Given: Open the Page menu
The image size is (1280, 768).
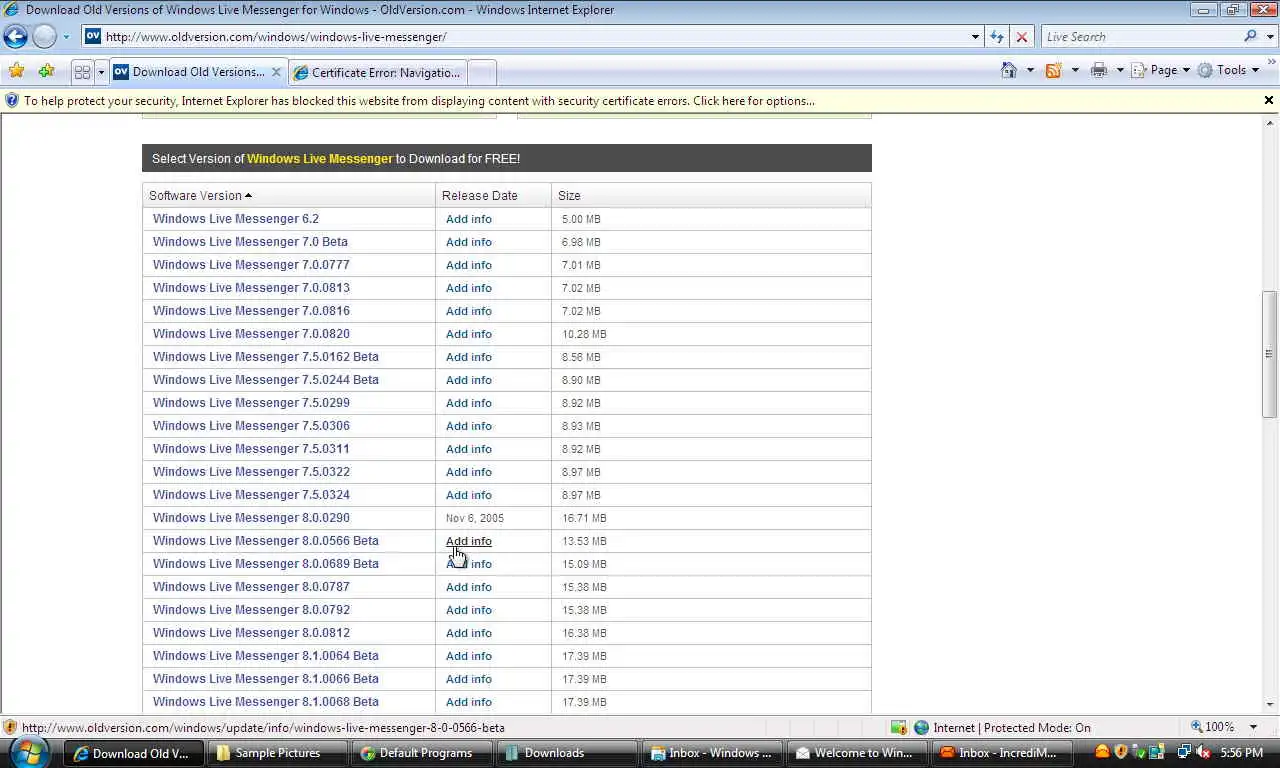Looking at the screenshot, I should tap(1161, 70).
